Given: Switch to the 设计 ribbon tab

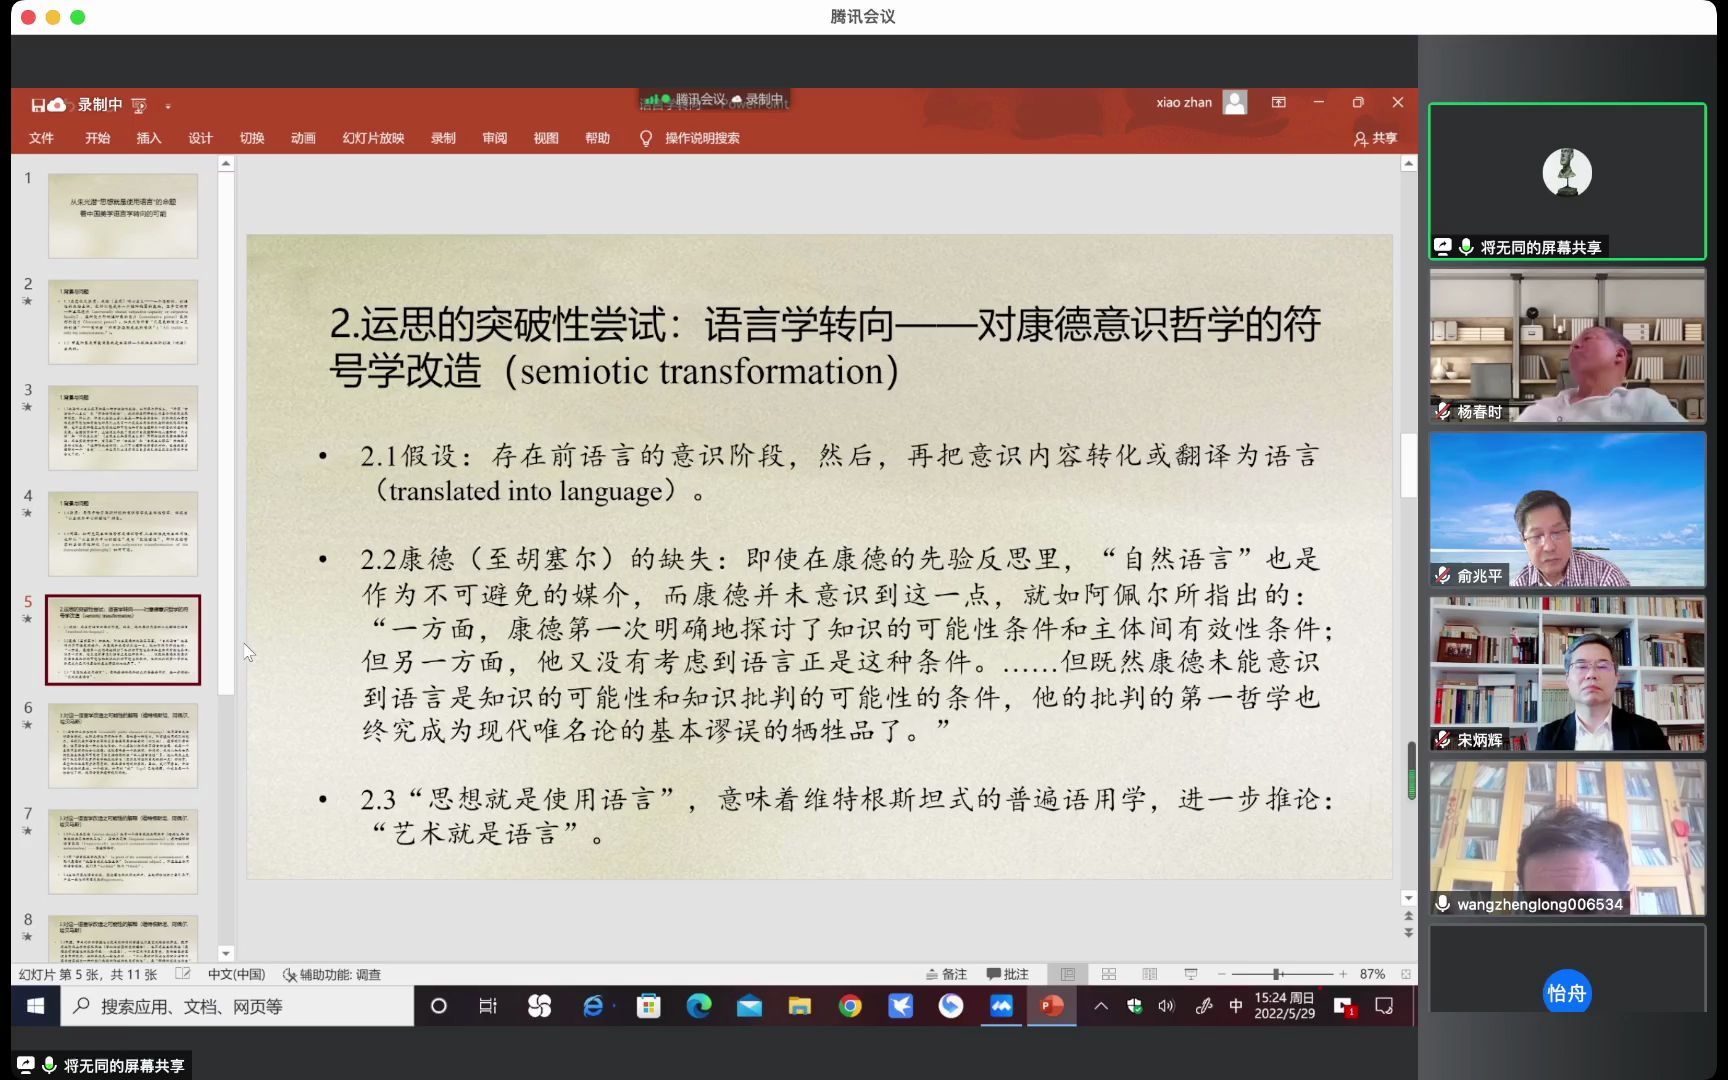Looking at the screenshot, I should tap(200, 138).
